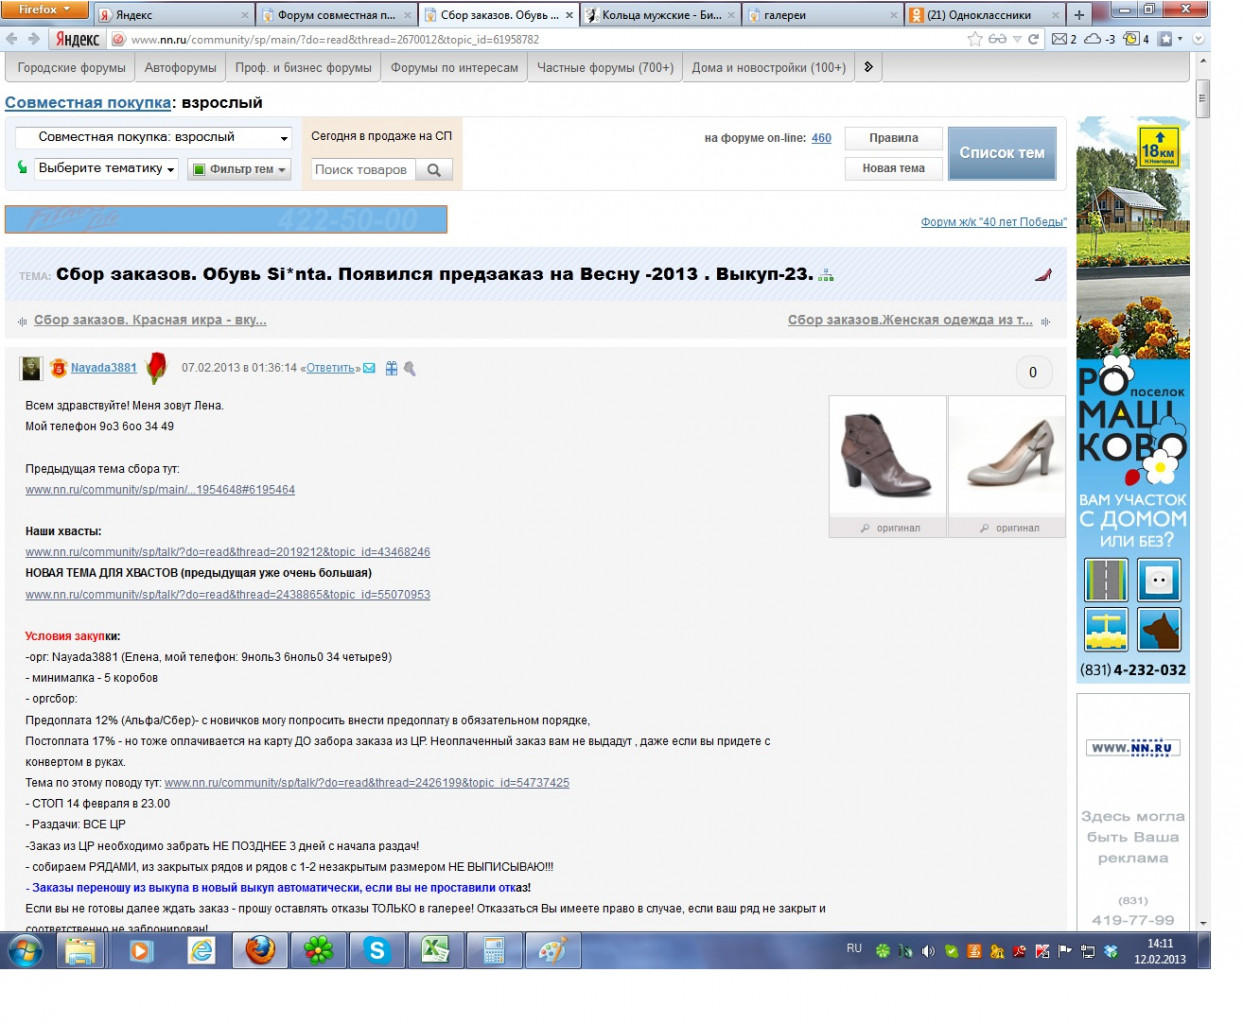
Task: Click the Ответить reply link
Action: coord(333,368)
